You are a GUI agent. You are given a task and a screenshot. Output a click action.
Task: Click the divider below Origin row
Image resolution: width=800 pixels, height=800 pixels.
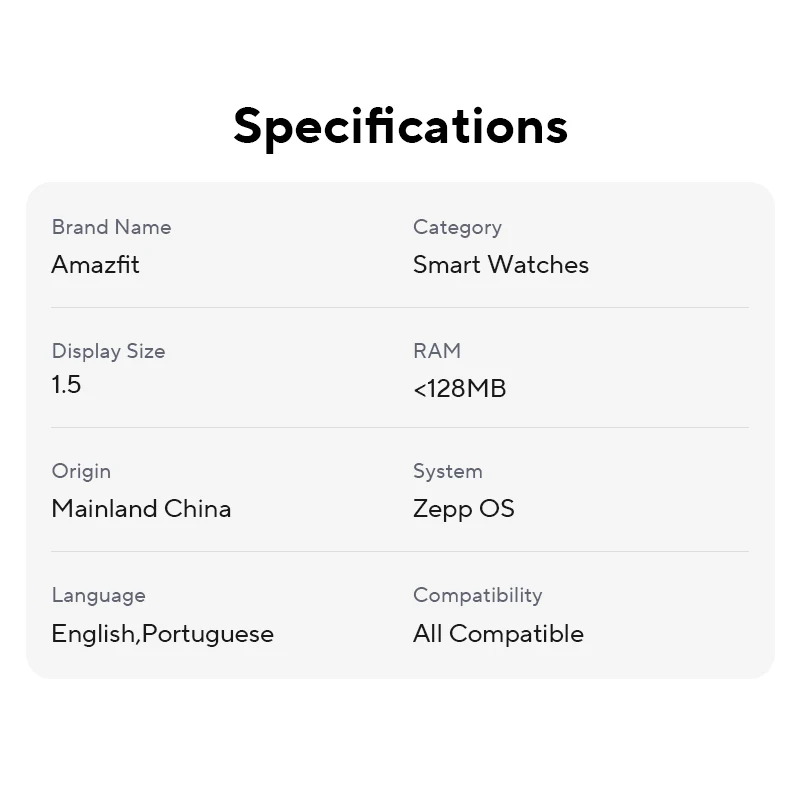click(400, 552)
